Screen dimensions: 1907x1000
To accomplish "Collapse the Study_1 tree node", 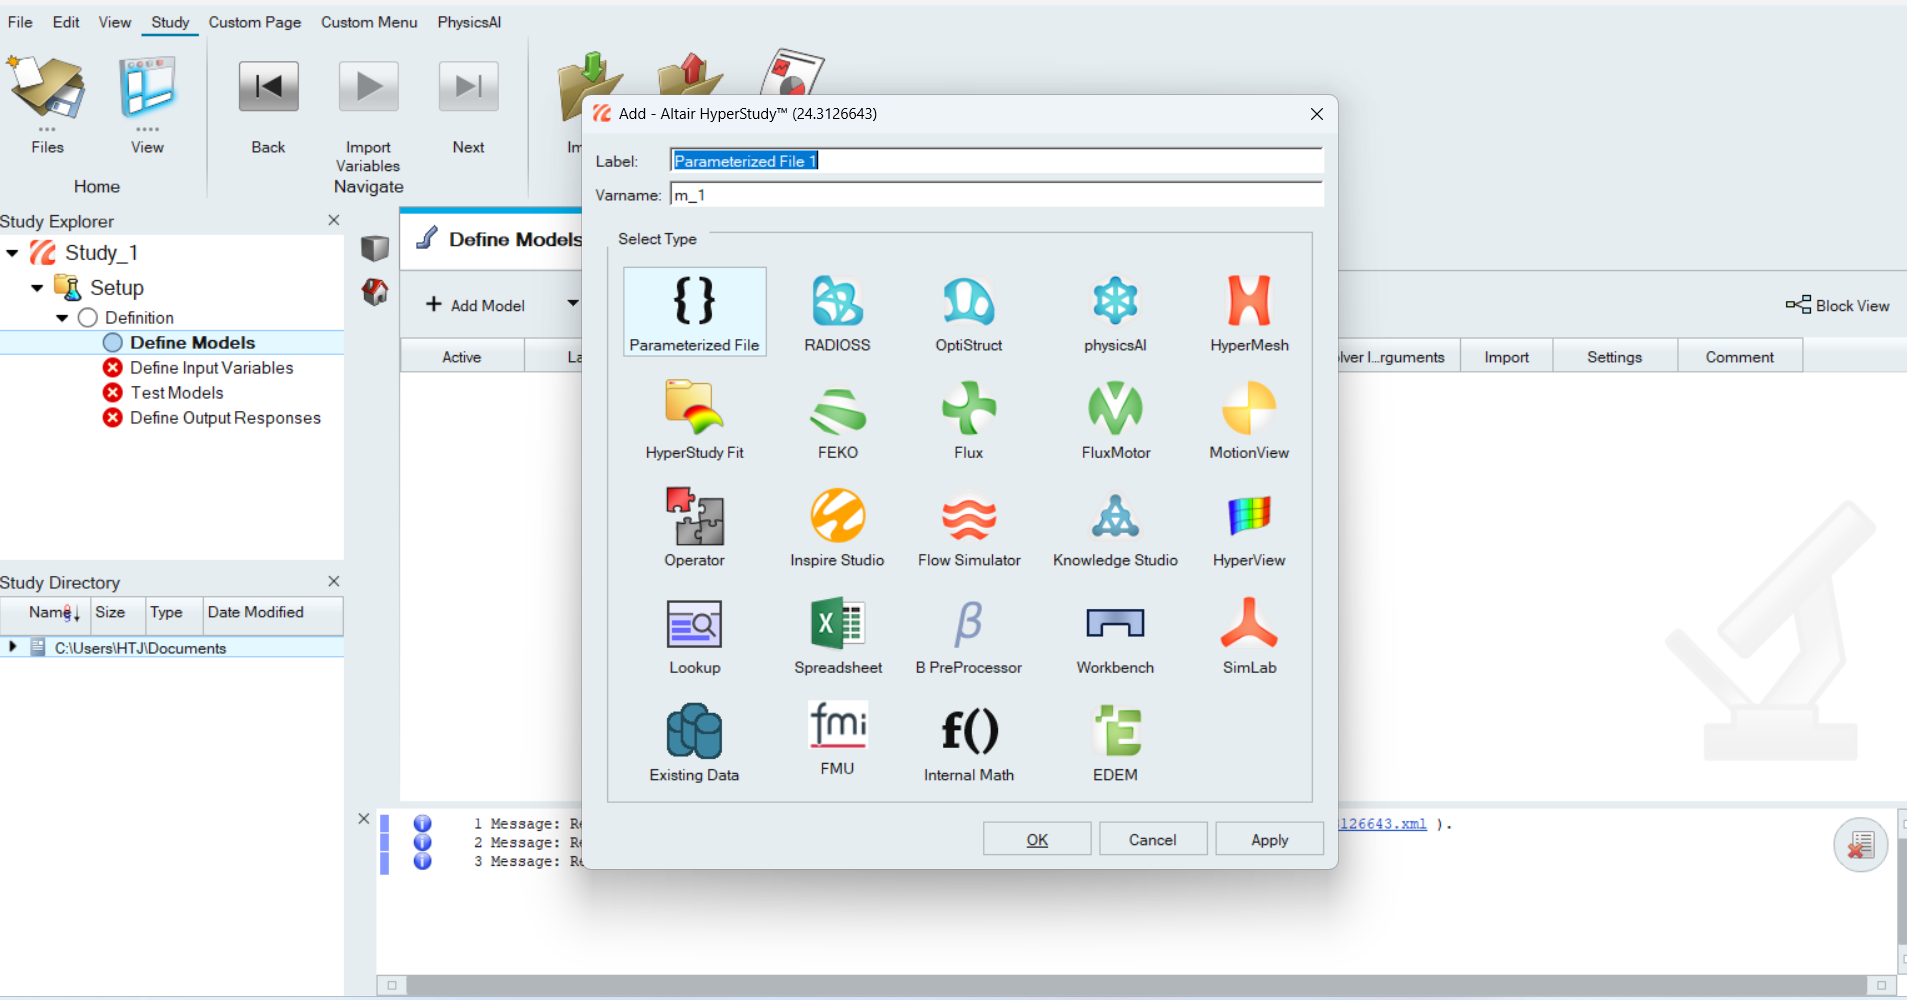I will pos(12,252).
